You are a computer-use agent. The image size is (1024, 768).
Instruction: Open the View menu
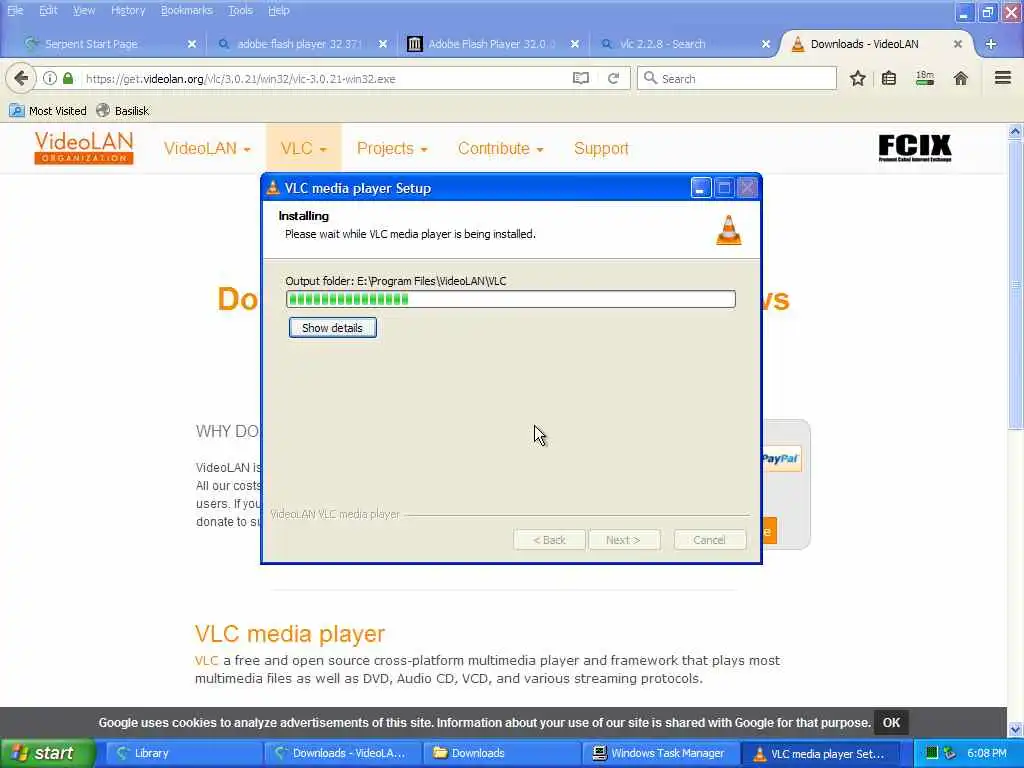(84, 10)
